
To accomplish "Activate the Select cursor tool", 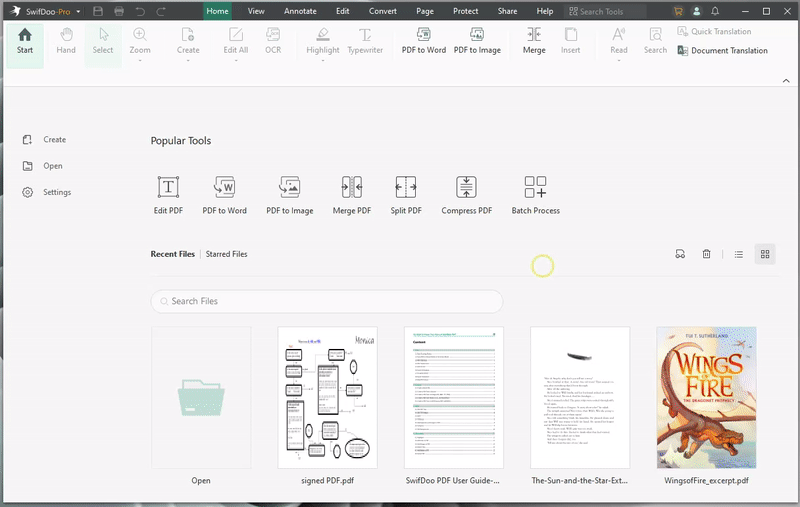I will [103, 42].
